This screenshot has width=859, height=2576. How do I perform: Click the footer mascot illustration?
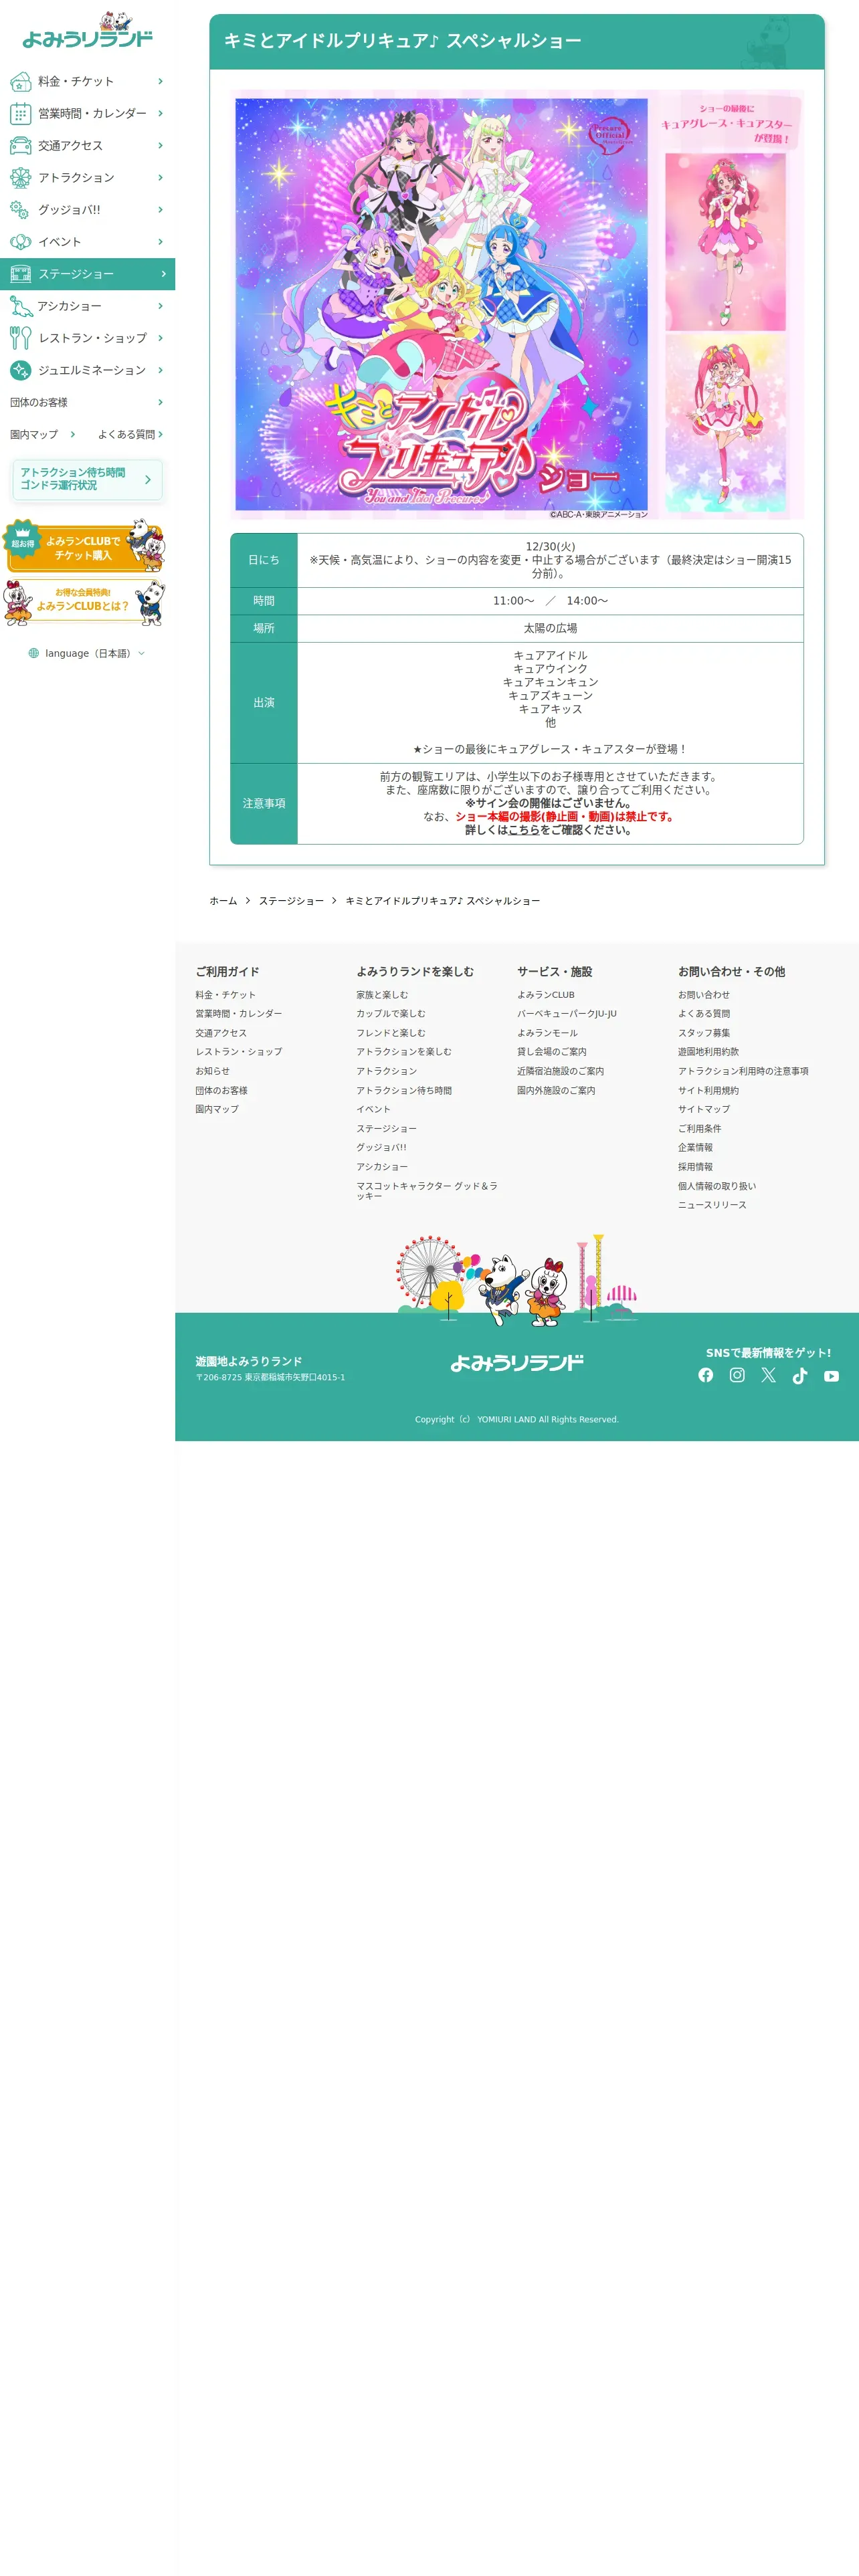(x=517, y=1280)
